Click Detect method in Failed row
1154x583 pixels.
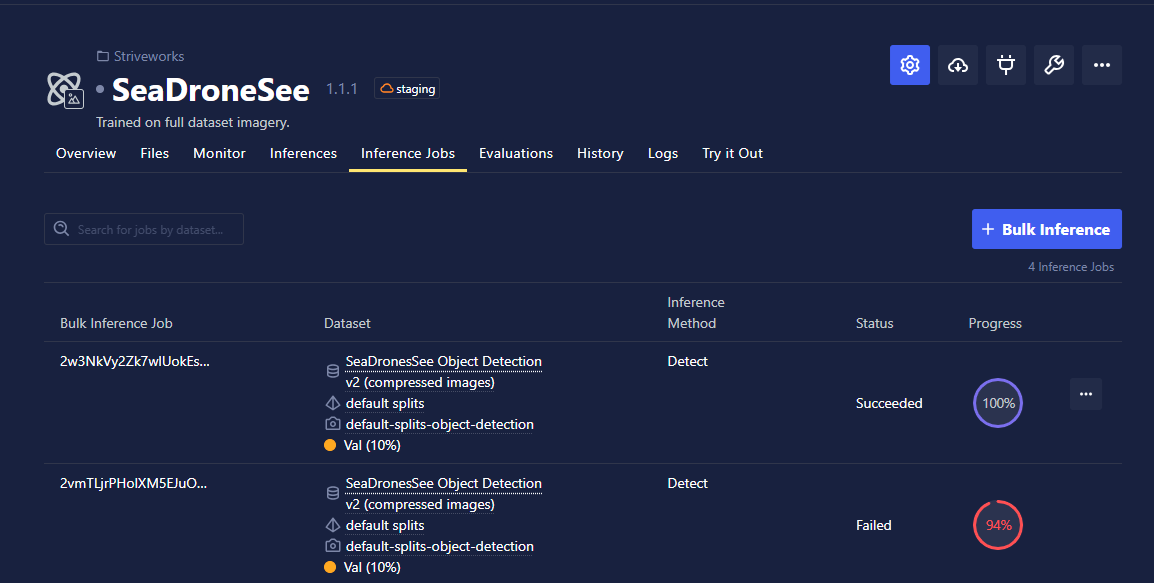[687, 484]
